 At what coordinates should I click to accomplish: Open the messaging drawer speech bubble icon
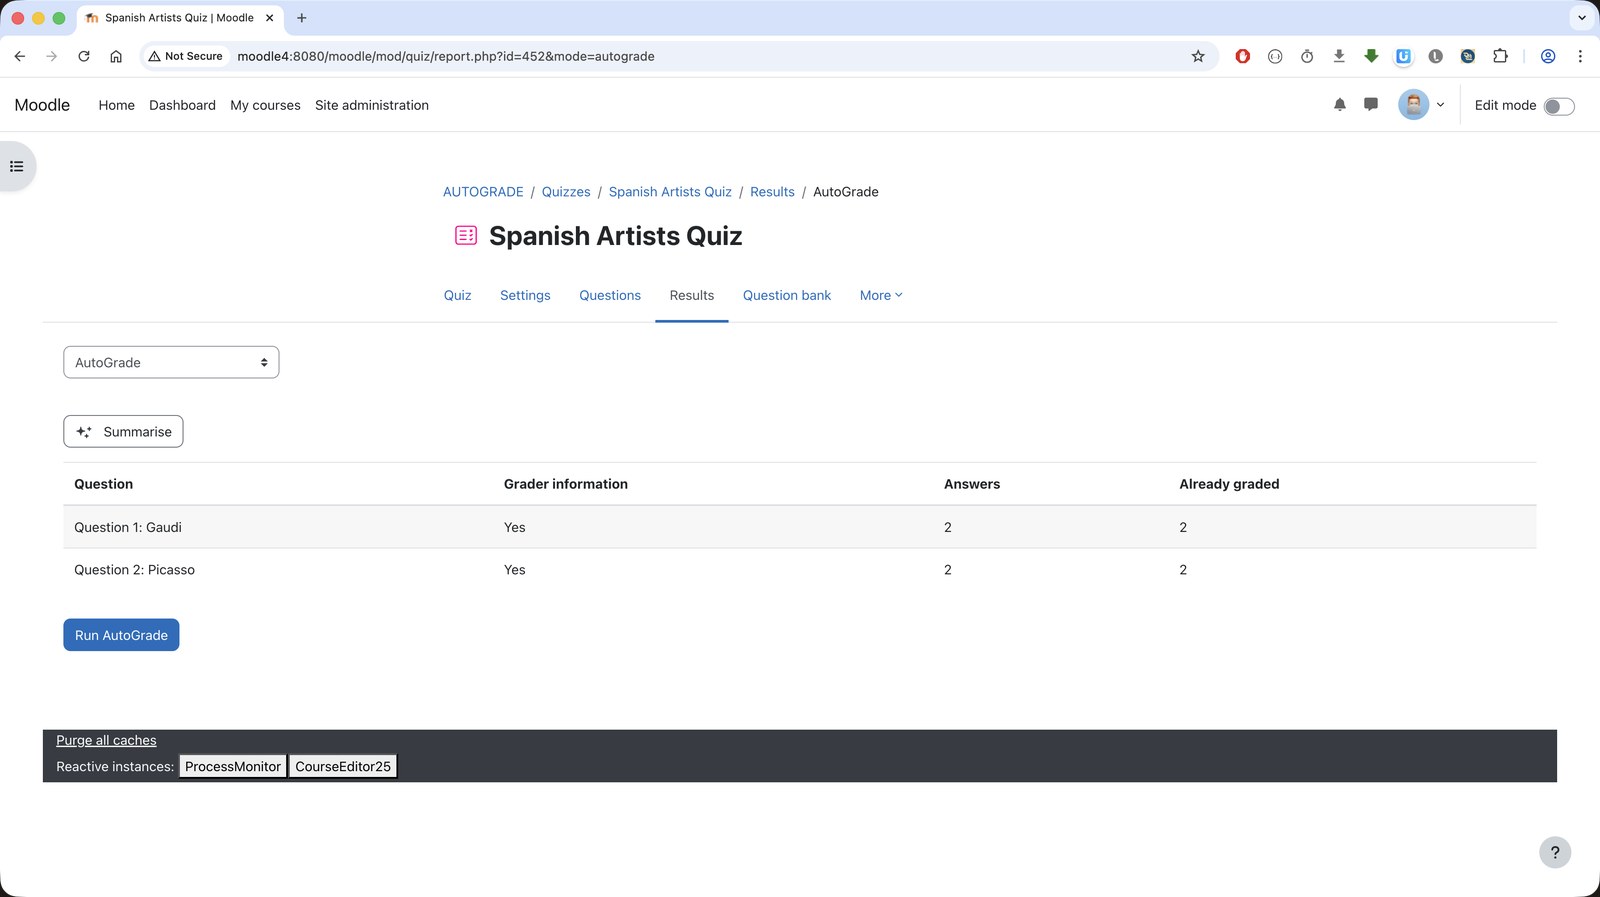(1371, 104)
